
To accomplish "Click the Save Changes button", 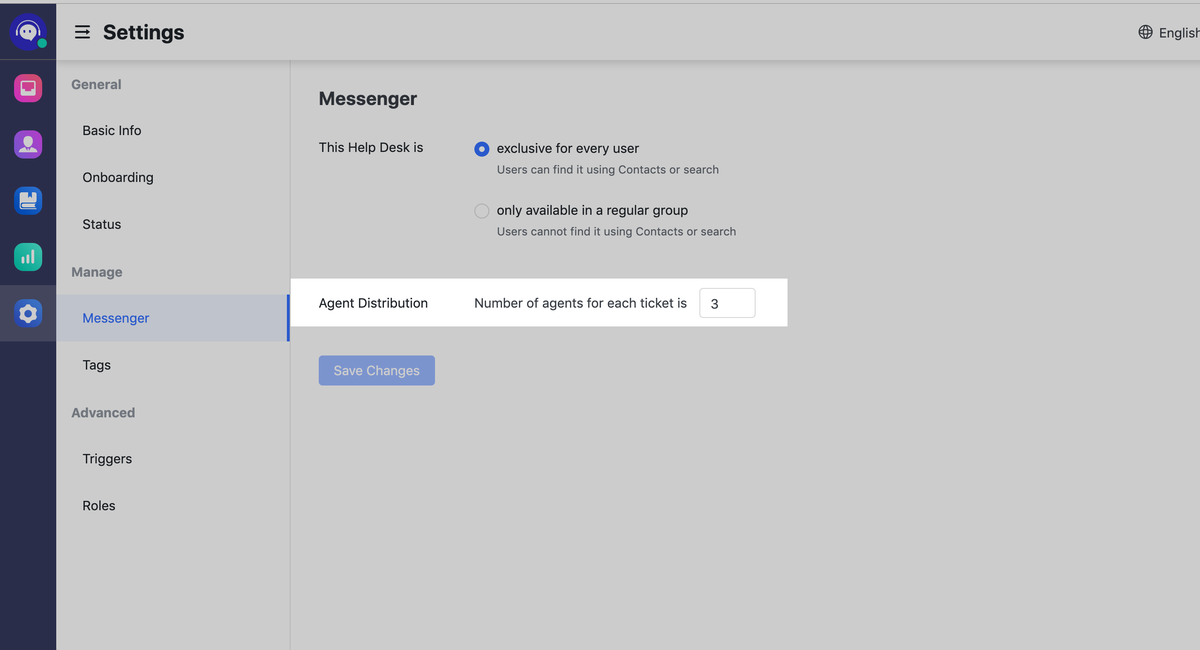I will pyautogui.click(x=377, y=370).
